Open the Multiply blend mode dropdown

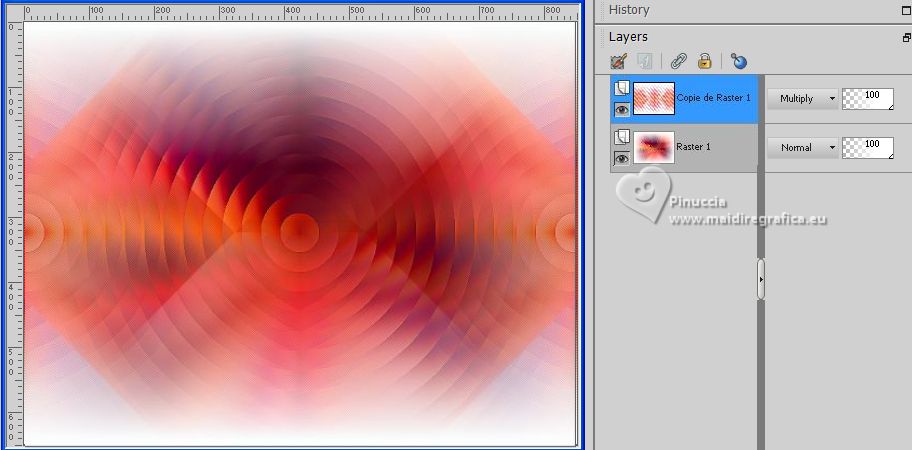[803, 99]
